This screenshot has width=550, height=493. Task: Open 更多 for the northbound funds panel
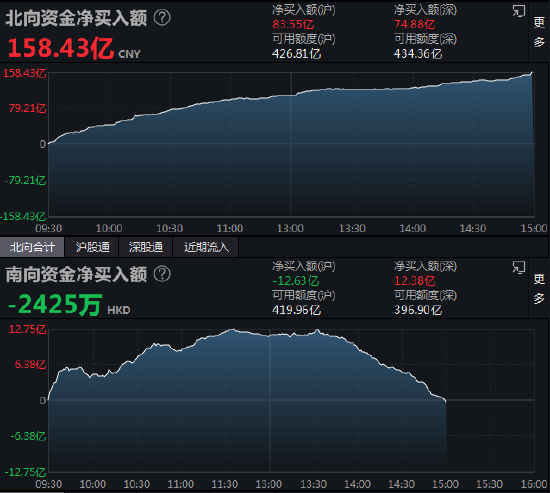tap(539, 32)
